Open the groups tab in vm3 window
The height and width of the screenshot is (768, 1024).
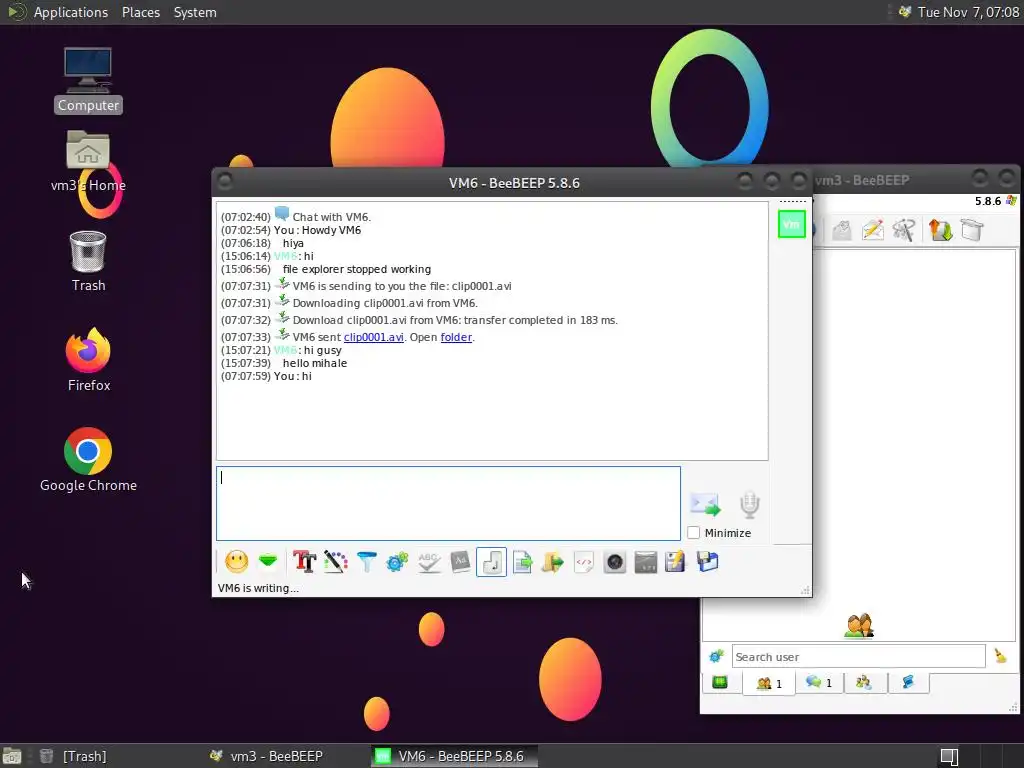point(864,682)
